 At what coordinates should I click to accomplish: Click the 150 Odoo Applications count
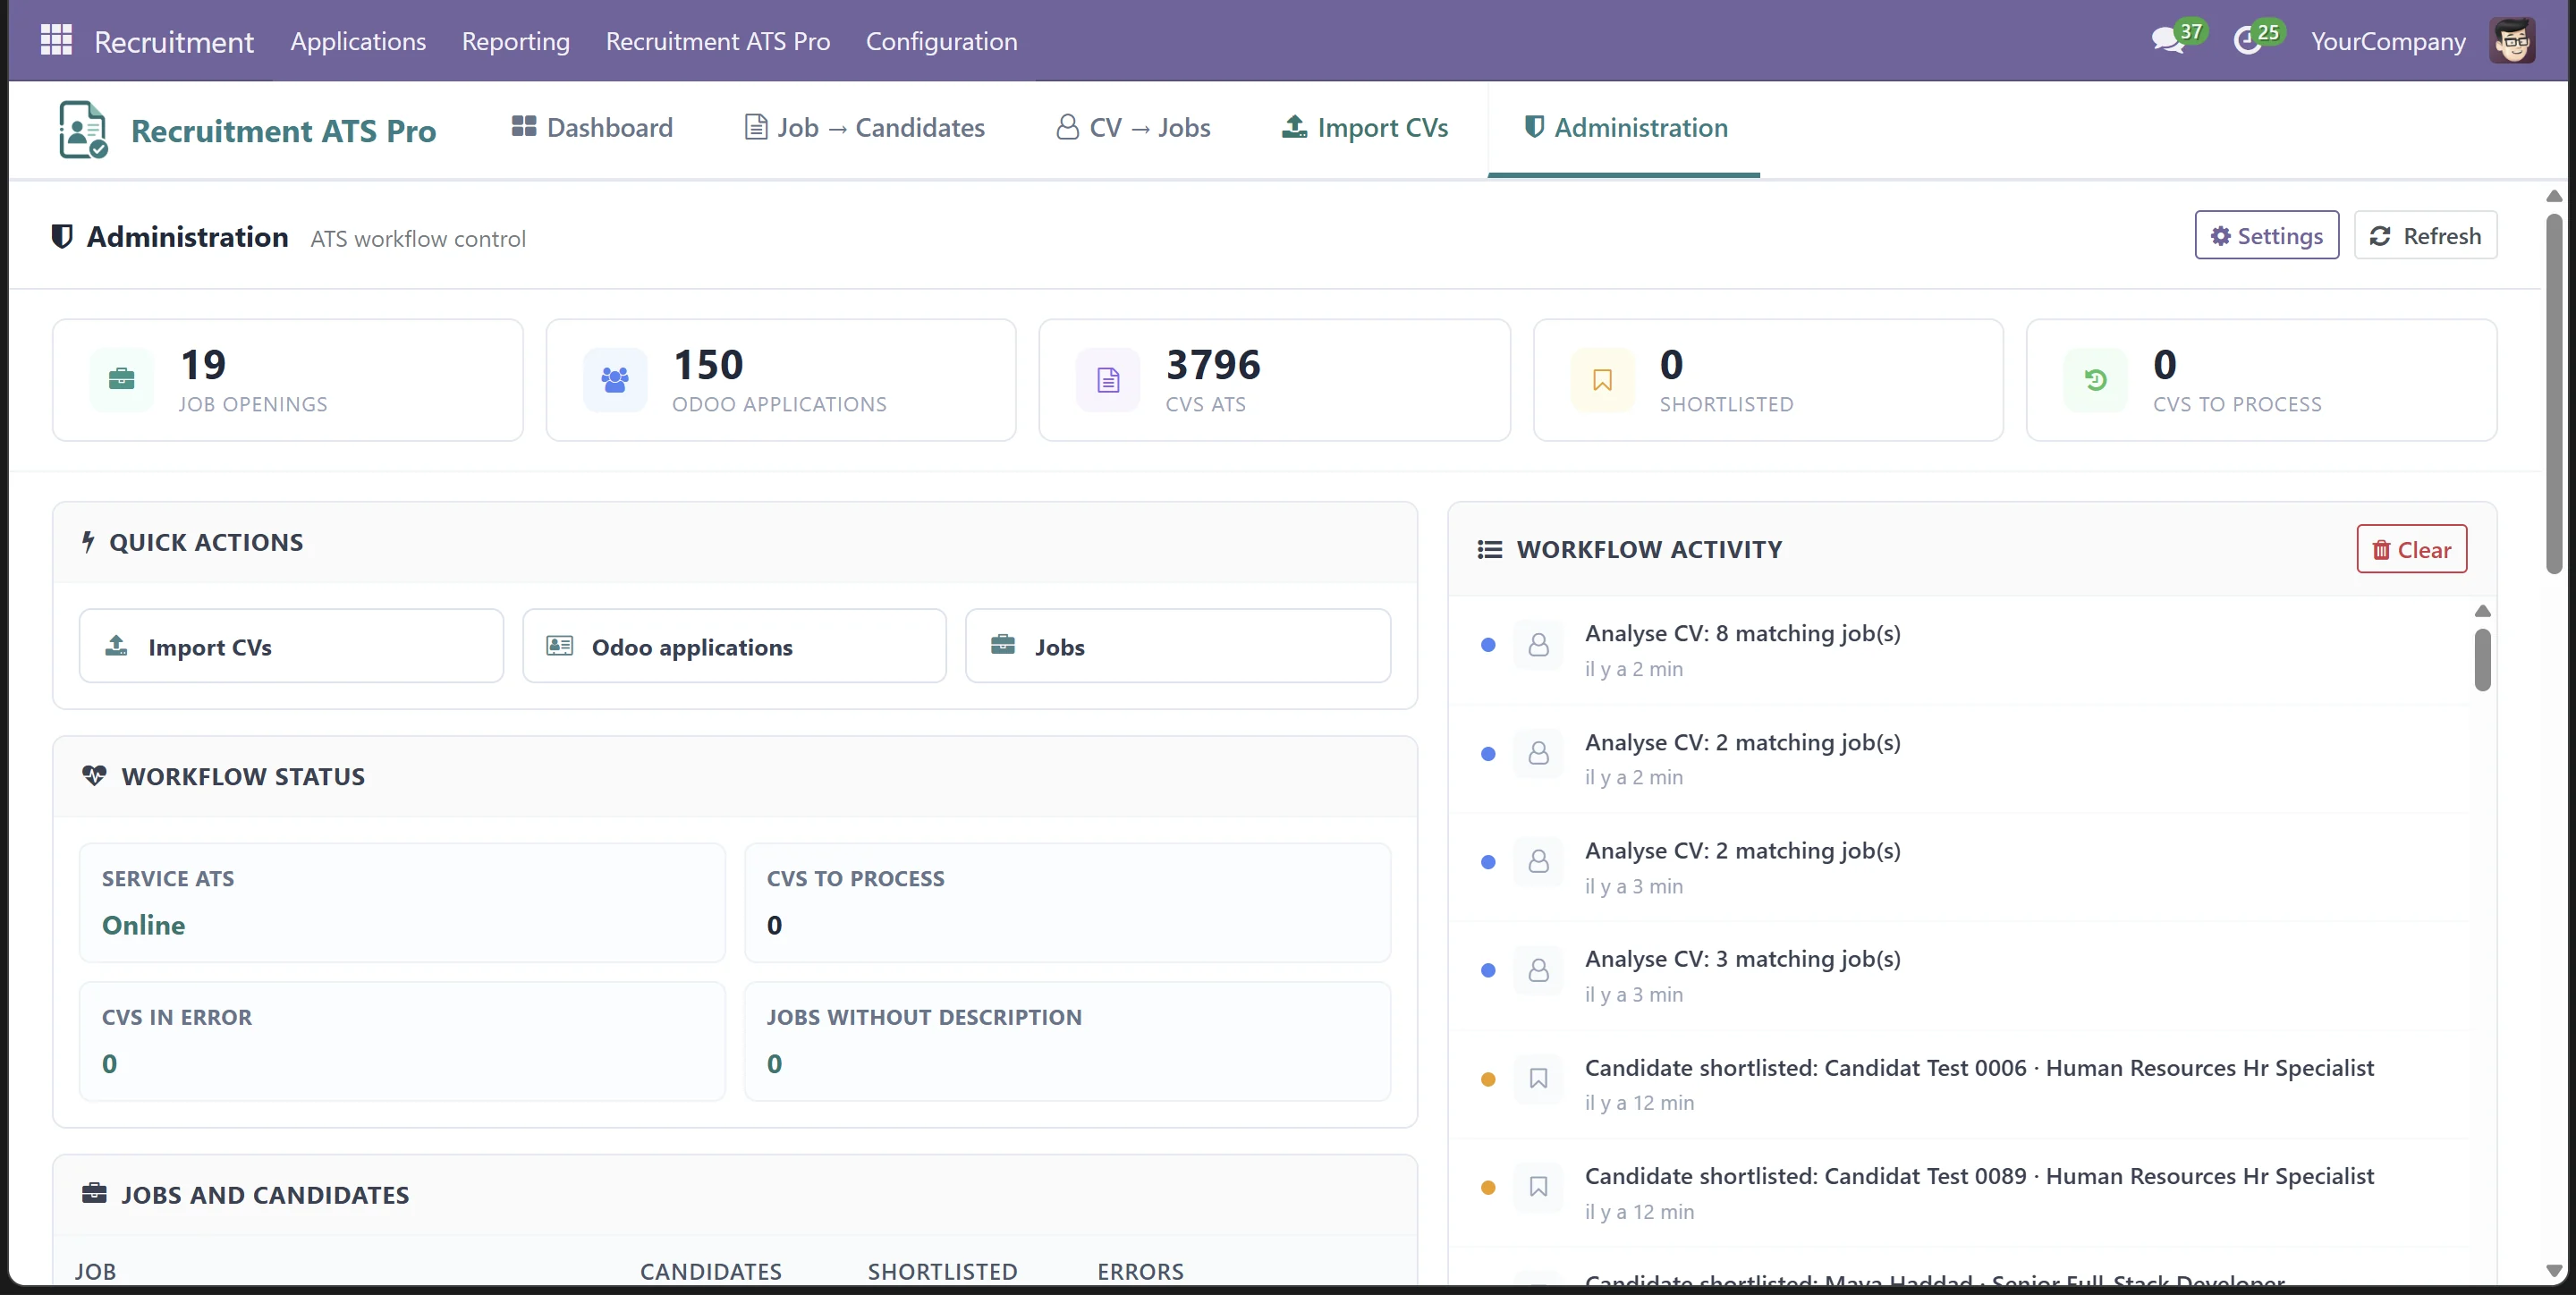[708, 365]
